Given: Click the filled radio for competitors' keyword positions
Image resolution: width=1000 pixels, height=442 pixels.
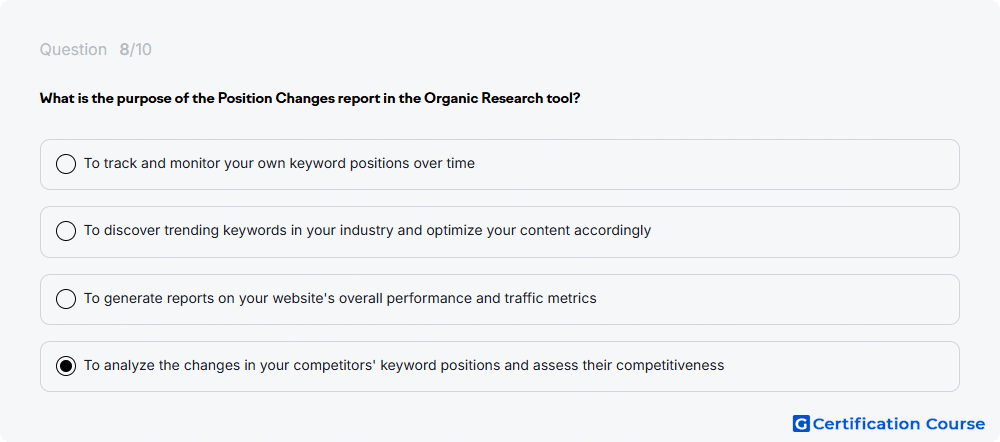Looking at the screenshot, I should 66,366.
